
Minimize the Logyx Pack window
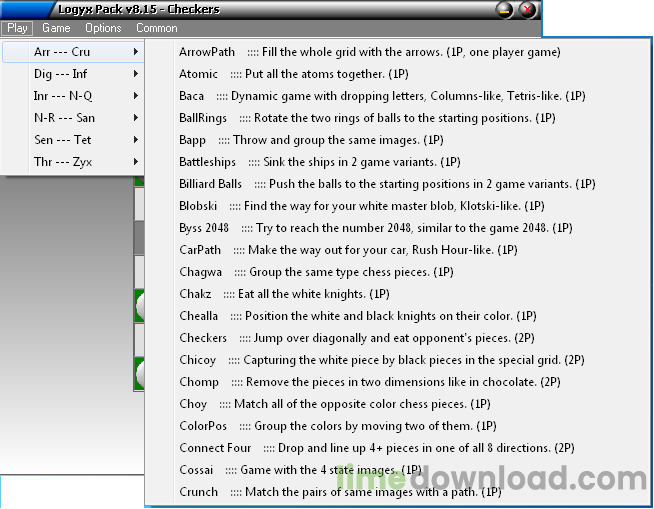pos(505,10)
